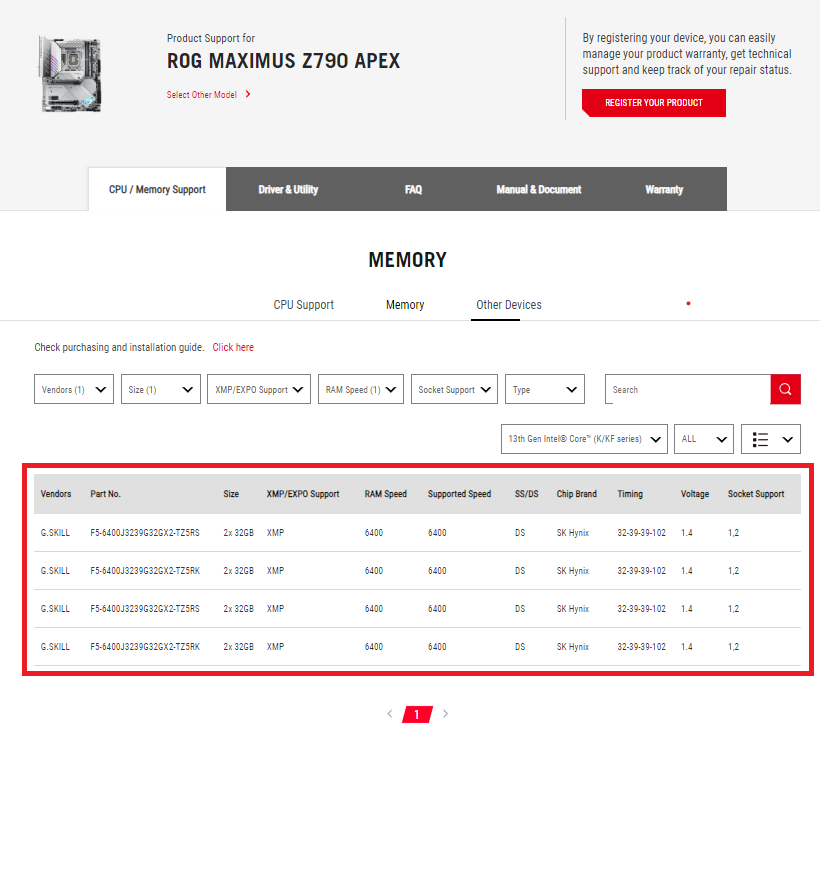Click the Register Your Product button
The width and height of the screenshot is (820, 870).
654,103
